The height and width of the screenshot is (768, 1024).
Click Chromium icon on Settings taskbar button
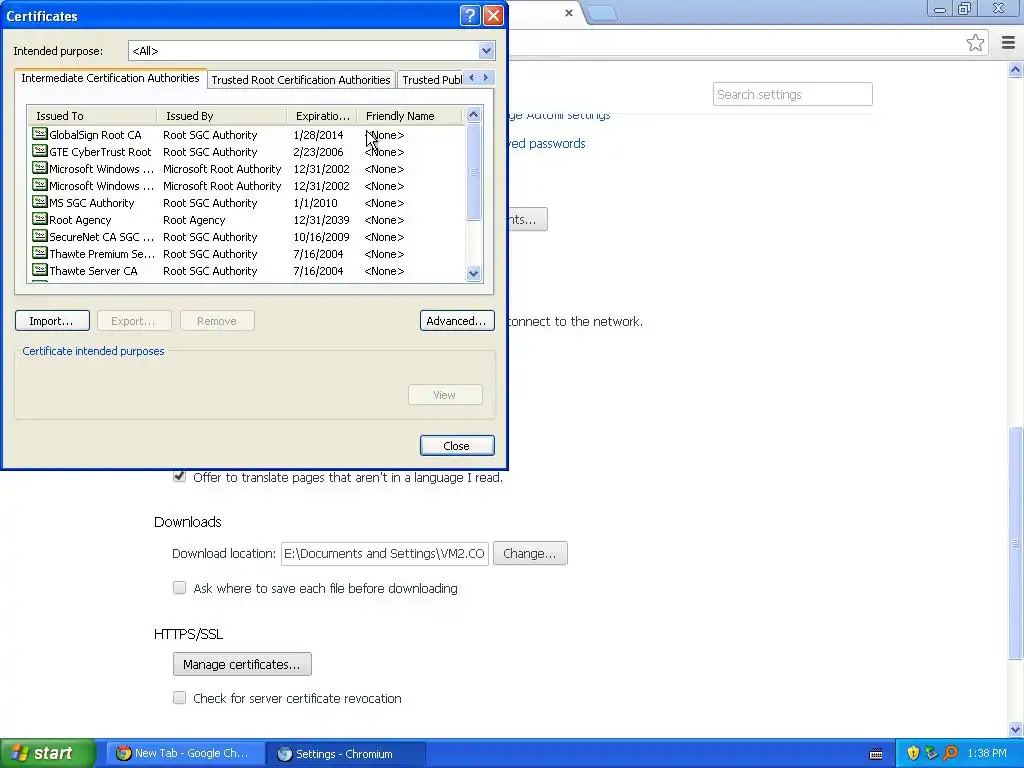(x=284, y=754)
